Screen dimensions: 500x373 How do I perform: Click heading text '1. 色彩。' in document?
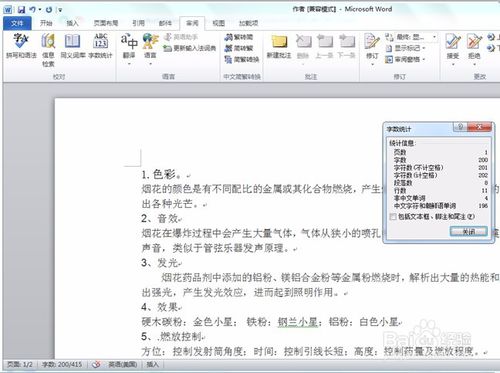(x=161, y=174)
